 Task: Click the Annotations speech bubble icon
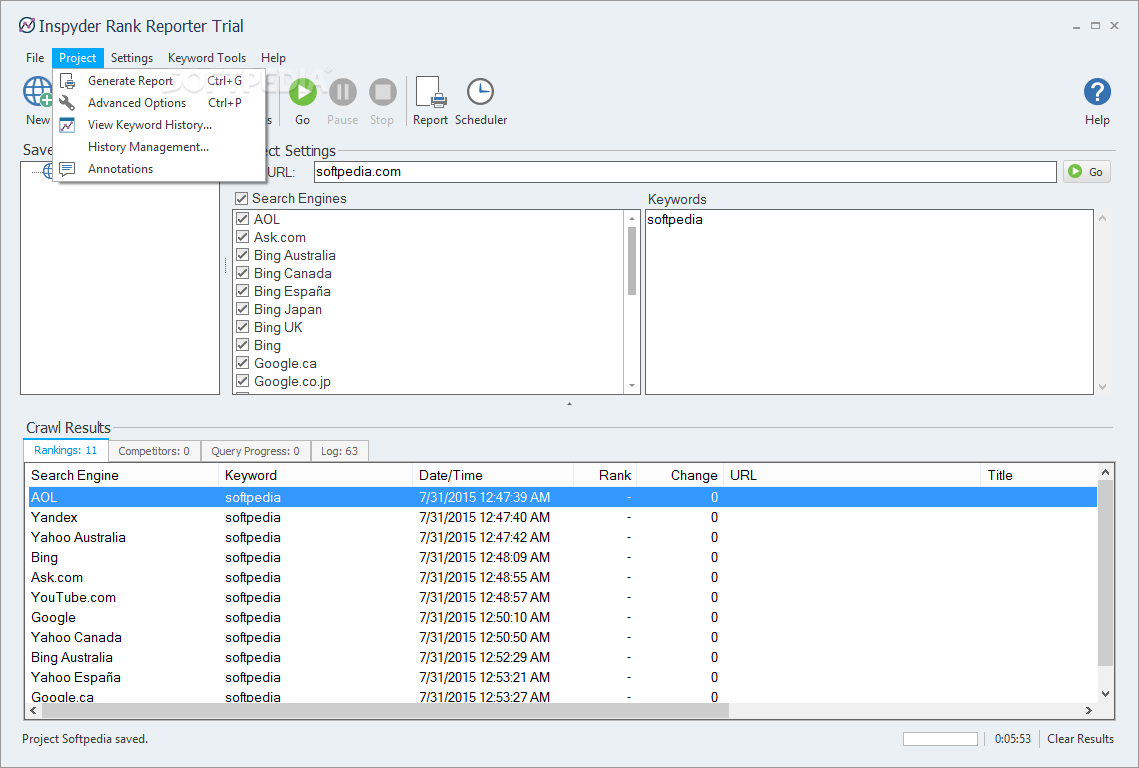point(68,169)
